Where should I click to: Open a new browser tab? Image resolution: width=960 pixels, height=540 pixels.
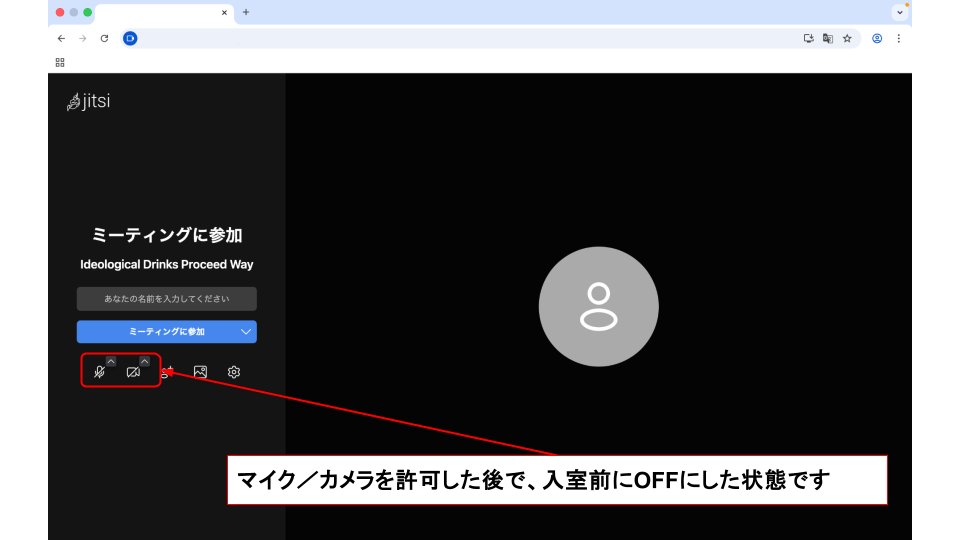246,12
